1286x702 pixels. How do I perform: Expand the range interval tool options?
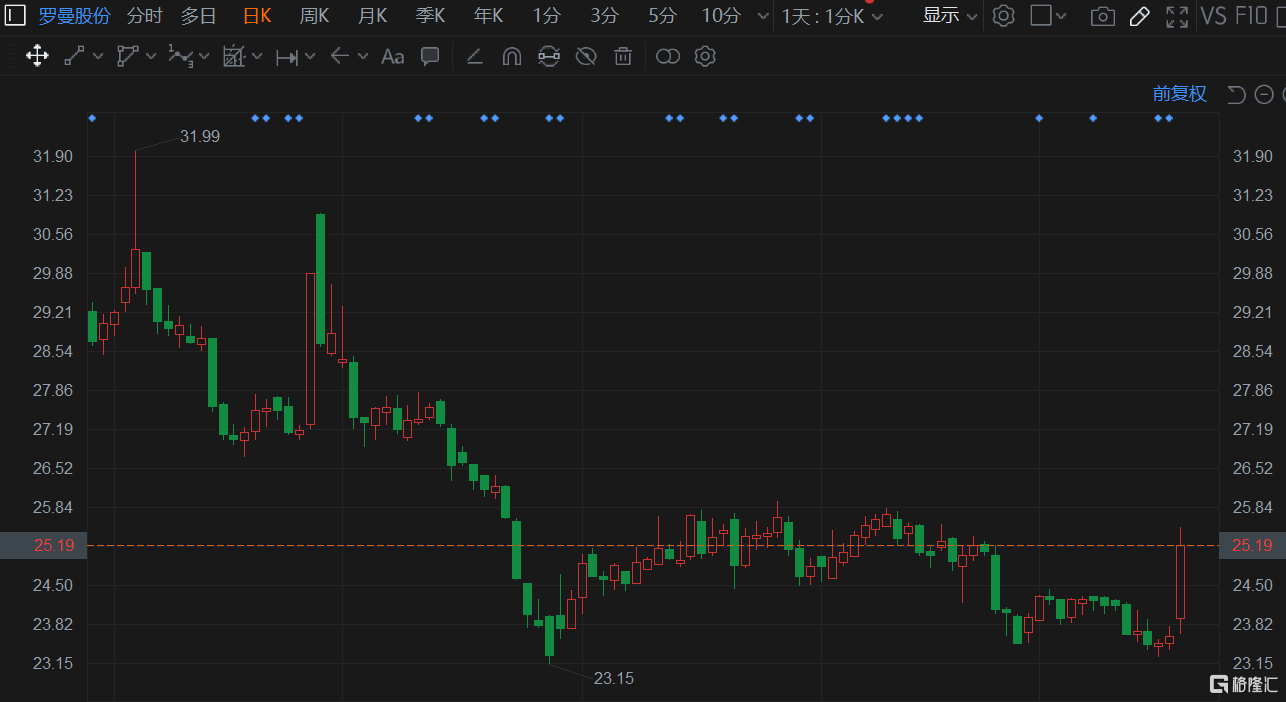[310, 57]
